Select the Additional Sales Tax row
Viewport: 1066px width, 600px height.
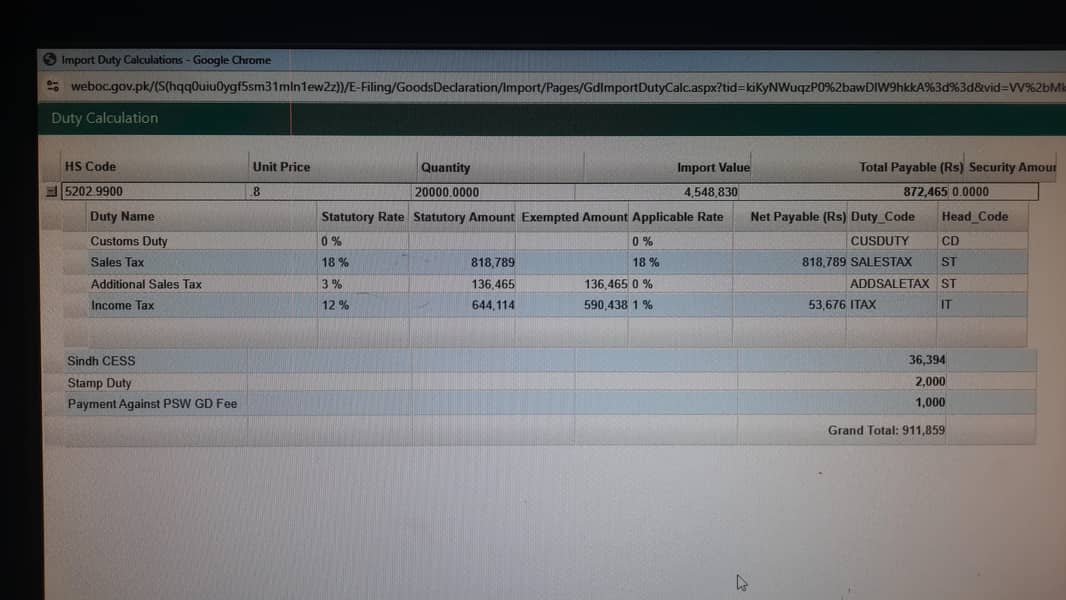click(x=545, y=284)
